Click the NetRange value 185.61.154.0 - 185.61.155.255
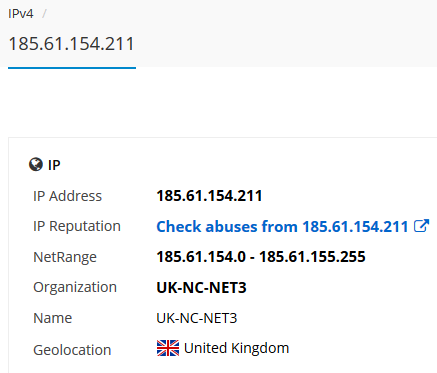Screen dimensions: 437x373 tap(261, 257)
